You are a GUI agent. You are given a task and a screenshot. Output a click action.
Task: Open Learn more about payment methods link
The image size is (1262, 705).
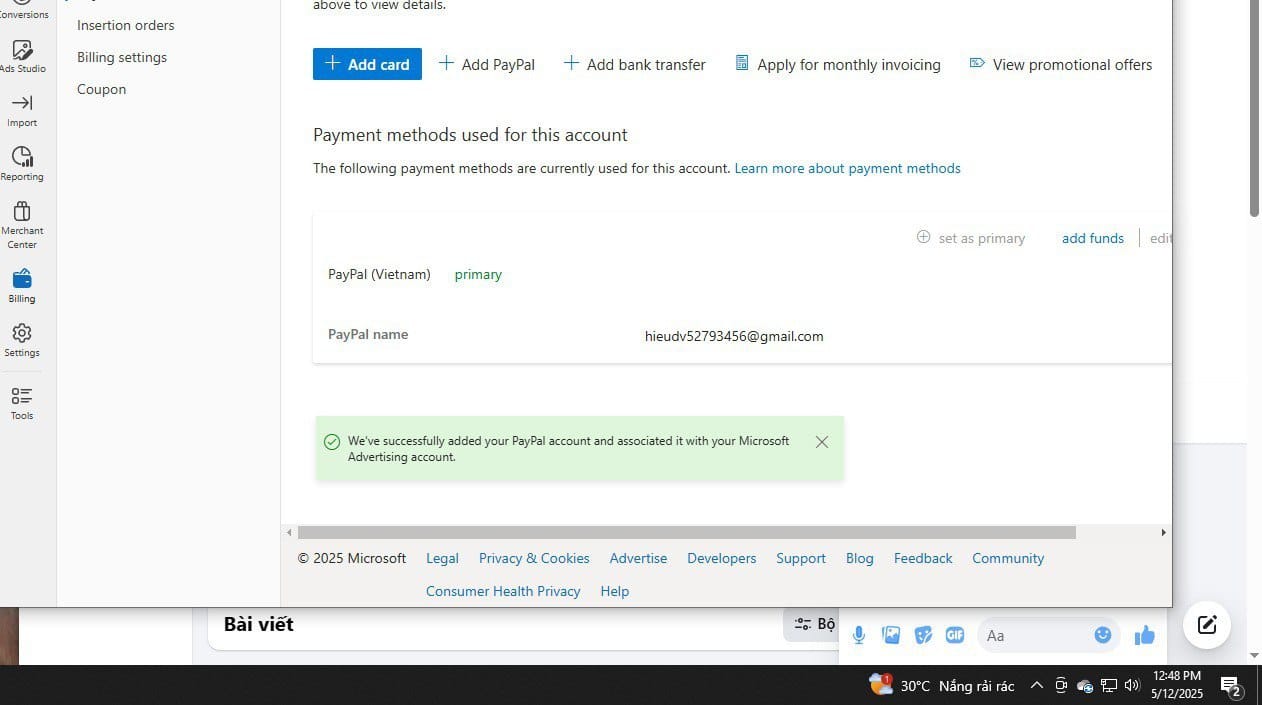point(848,168)
